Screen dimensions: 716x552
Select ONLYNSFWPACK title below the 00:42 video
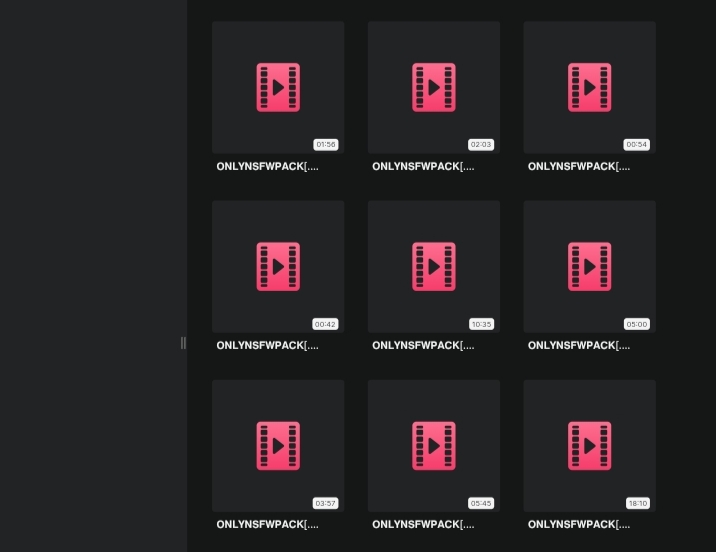click(268, 346)
